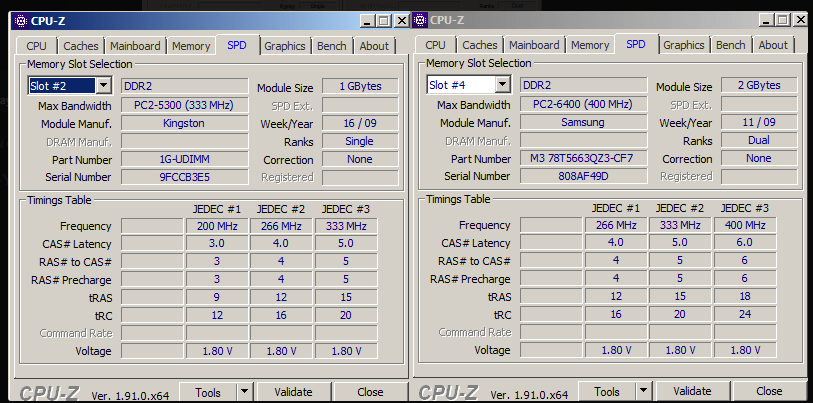
Task: Open the Slot #4 memory slot dropdown
Action: coord(503,85)
